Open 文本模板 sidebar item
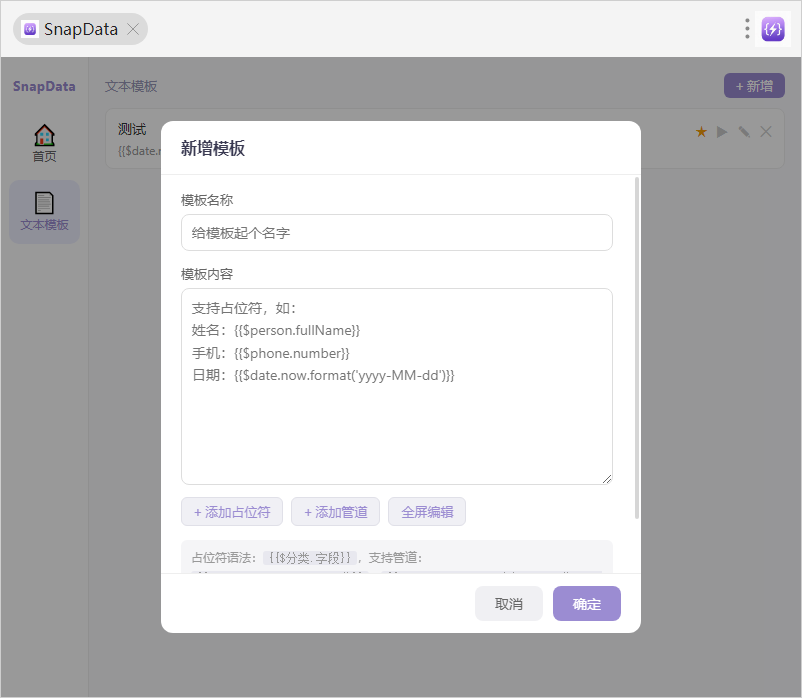 [x=44, y=212]
